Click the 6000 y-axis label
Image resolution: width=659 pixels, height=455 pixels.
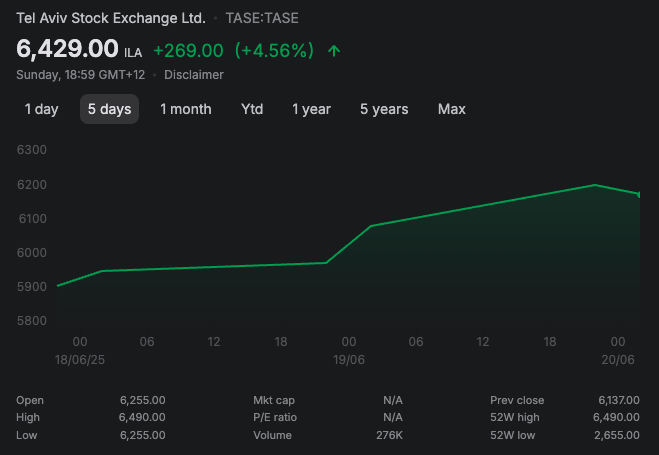click(32, 253)
